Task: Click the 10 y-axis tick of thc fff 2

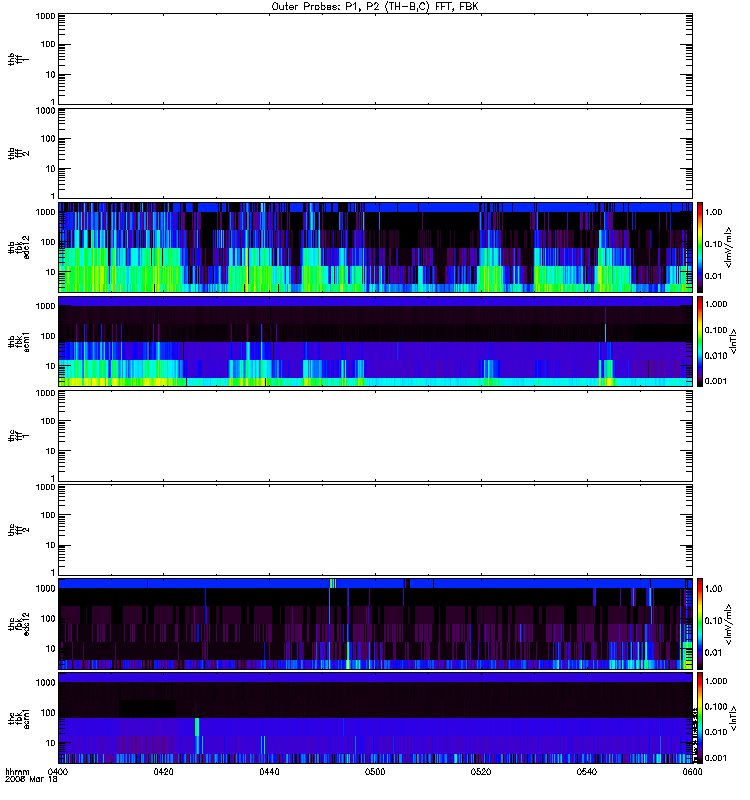Action: (51, 545)
